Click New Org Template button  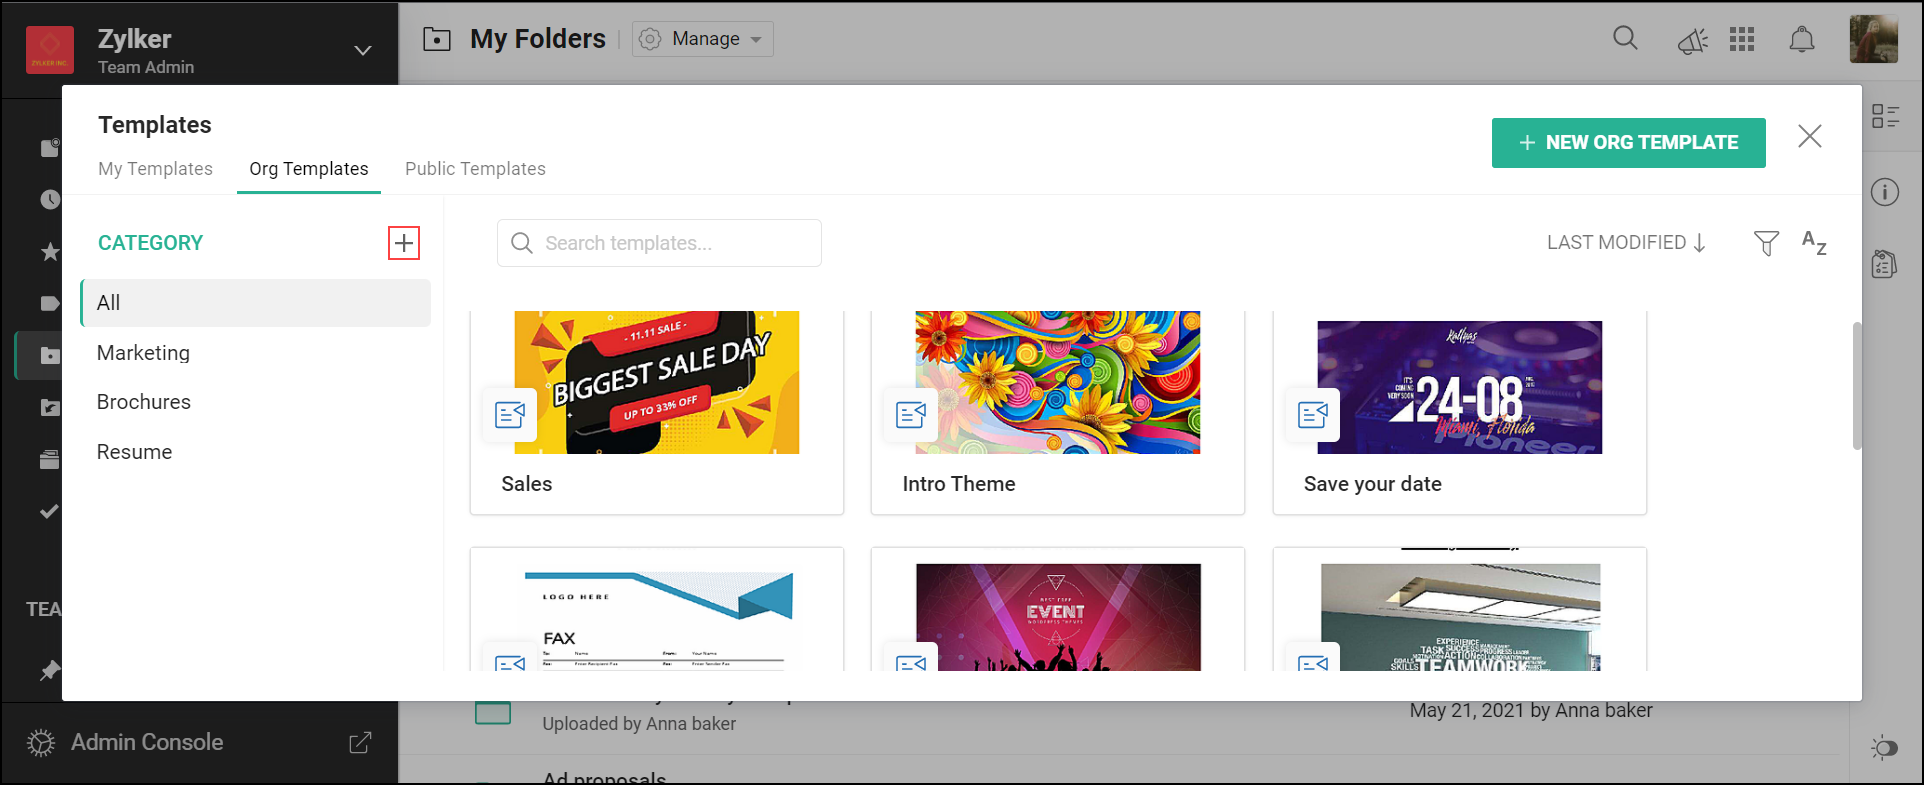(1628, 143)
